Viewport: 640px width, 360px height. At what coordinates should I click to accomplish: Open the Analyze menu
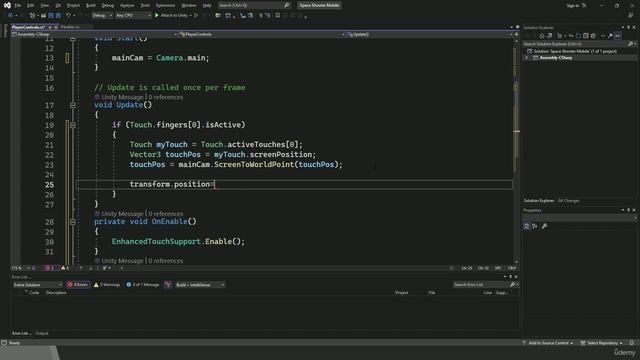[x=127, y=5]
